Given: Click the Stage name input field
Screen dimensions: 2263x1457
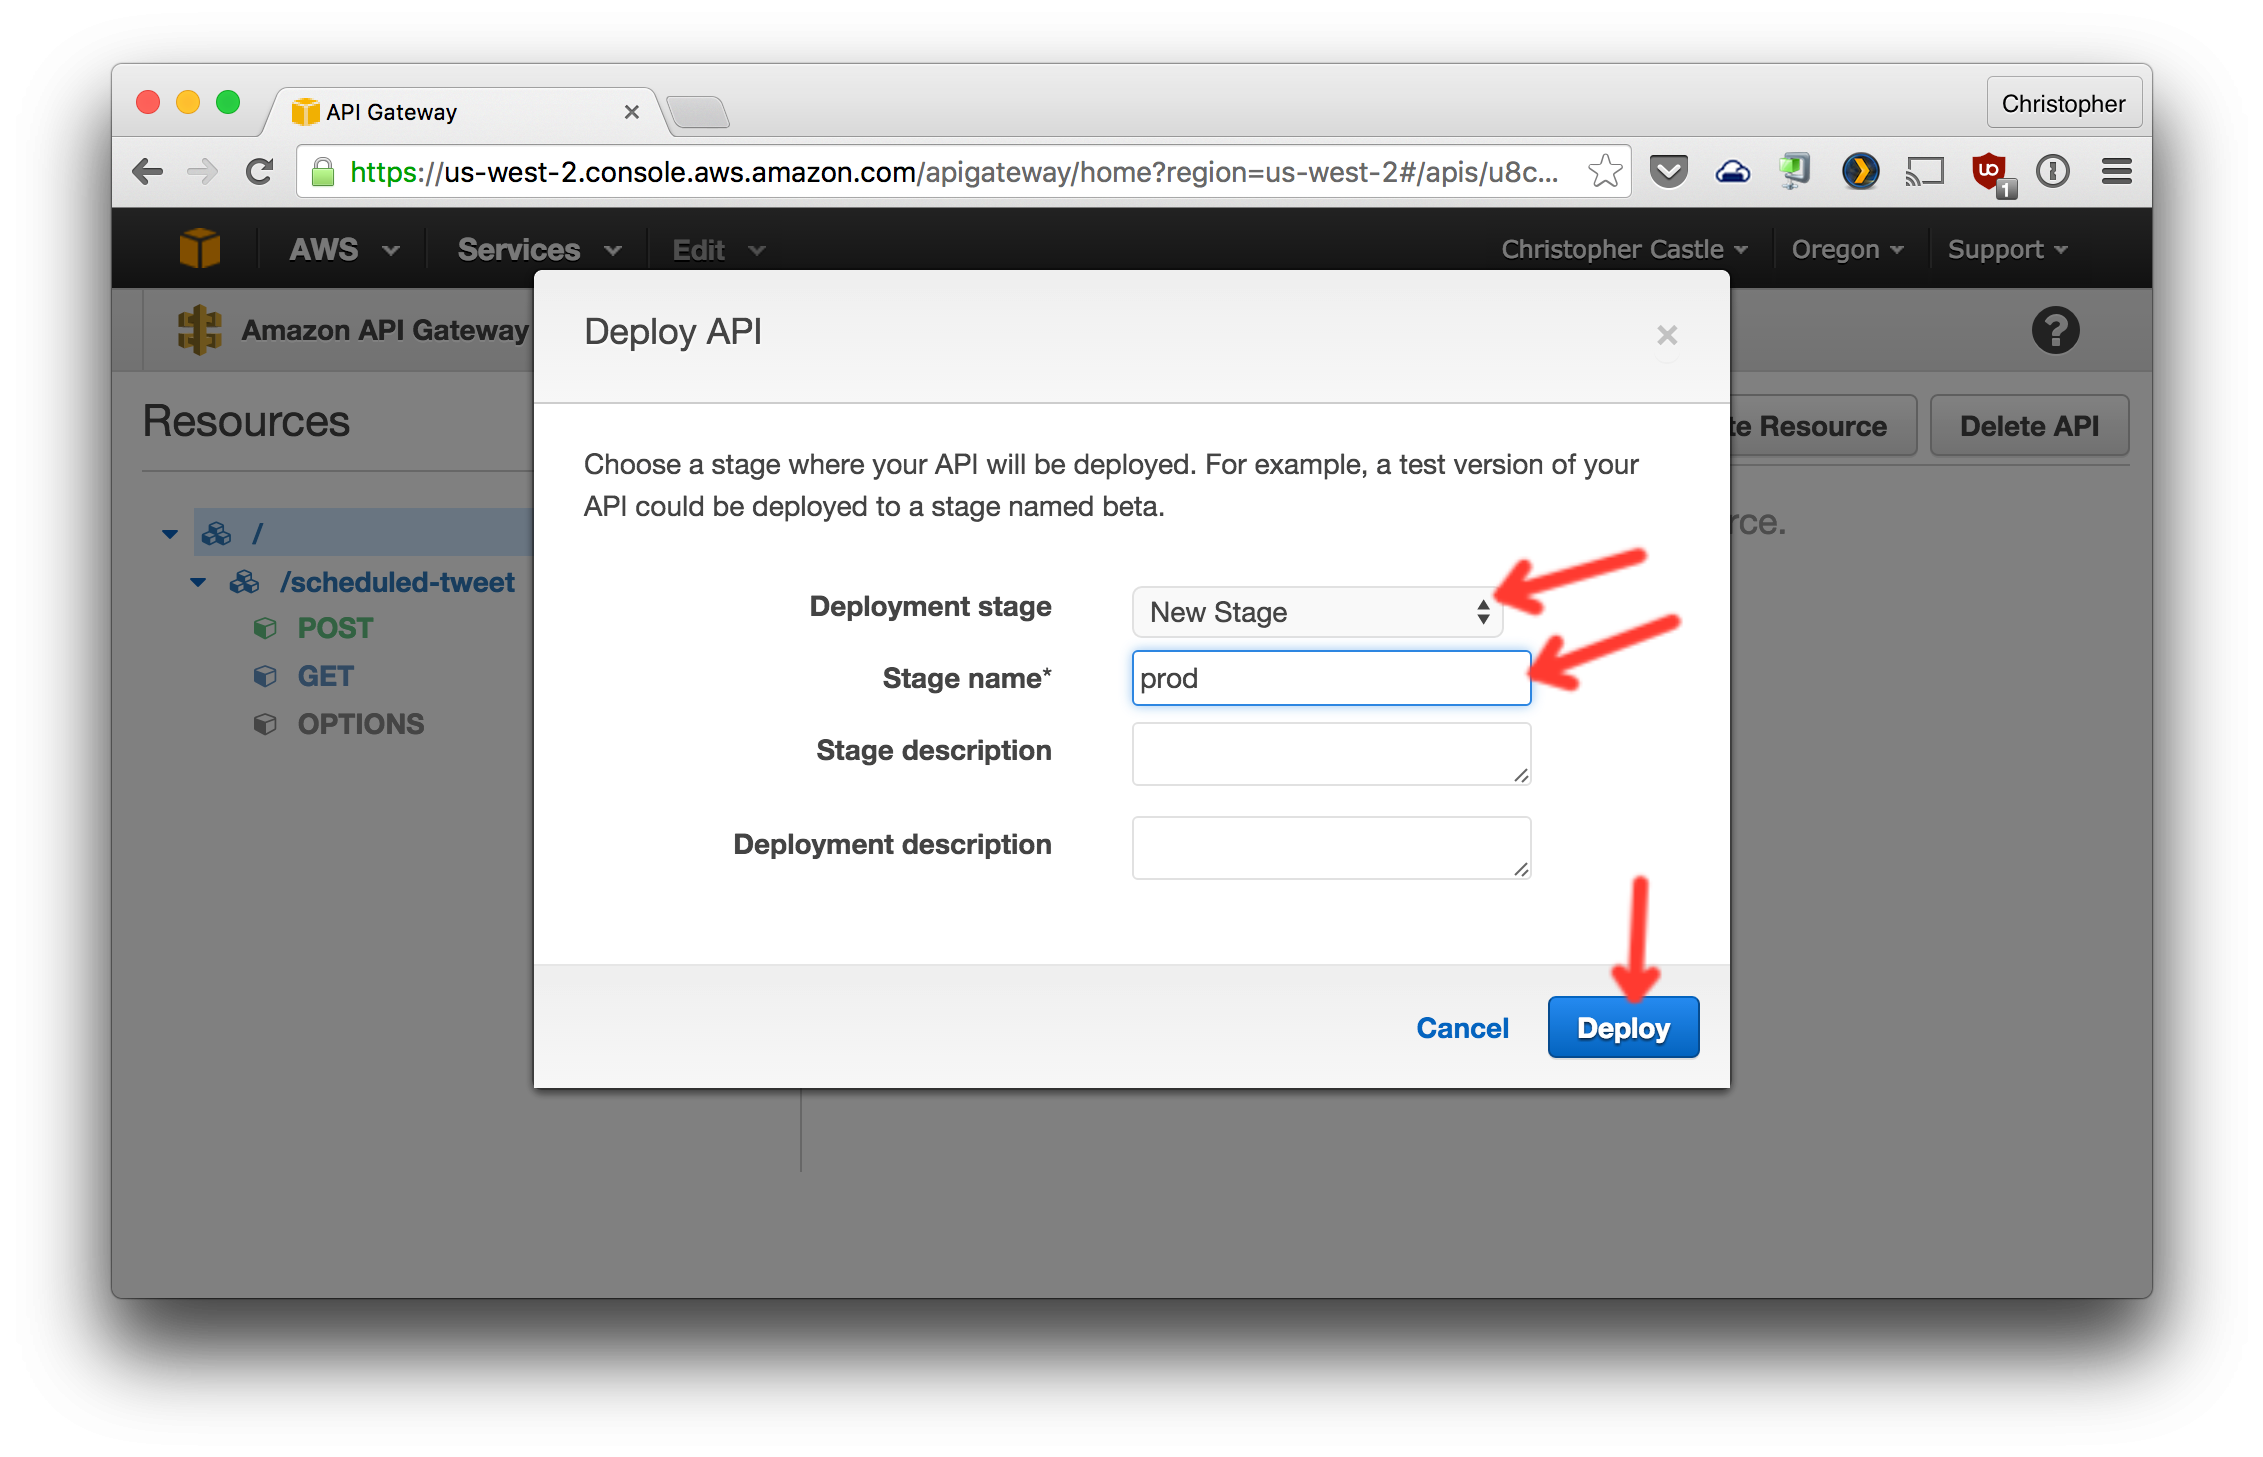Looking at the screenshot, I should 1330,678.
